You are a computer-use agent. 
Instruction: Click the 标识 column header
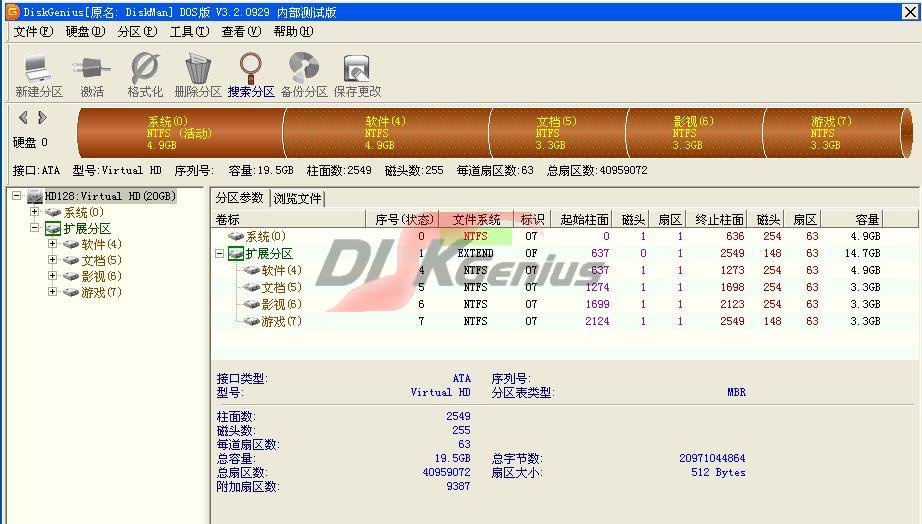point(532,219)
